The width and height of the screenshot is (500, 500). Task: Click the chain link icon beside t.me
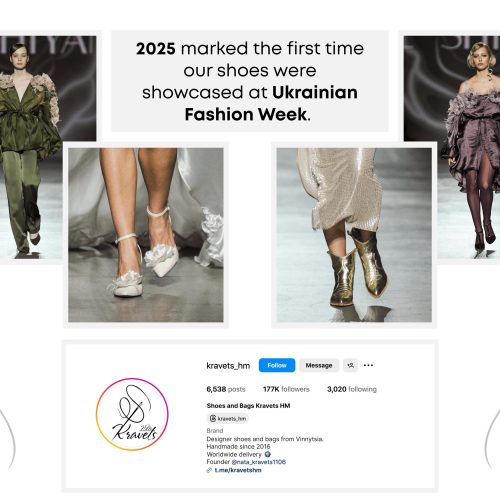click(x=209, y=470)
